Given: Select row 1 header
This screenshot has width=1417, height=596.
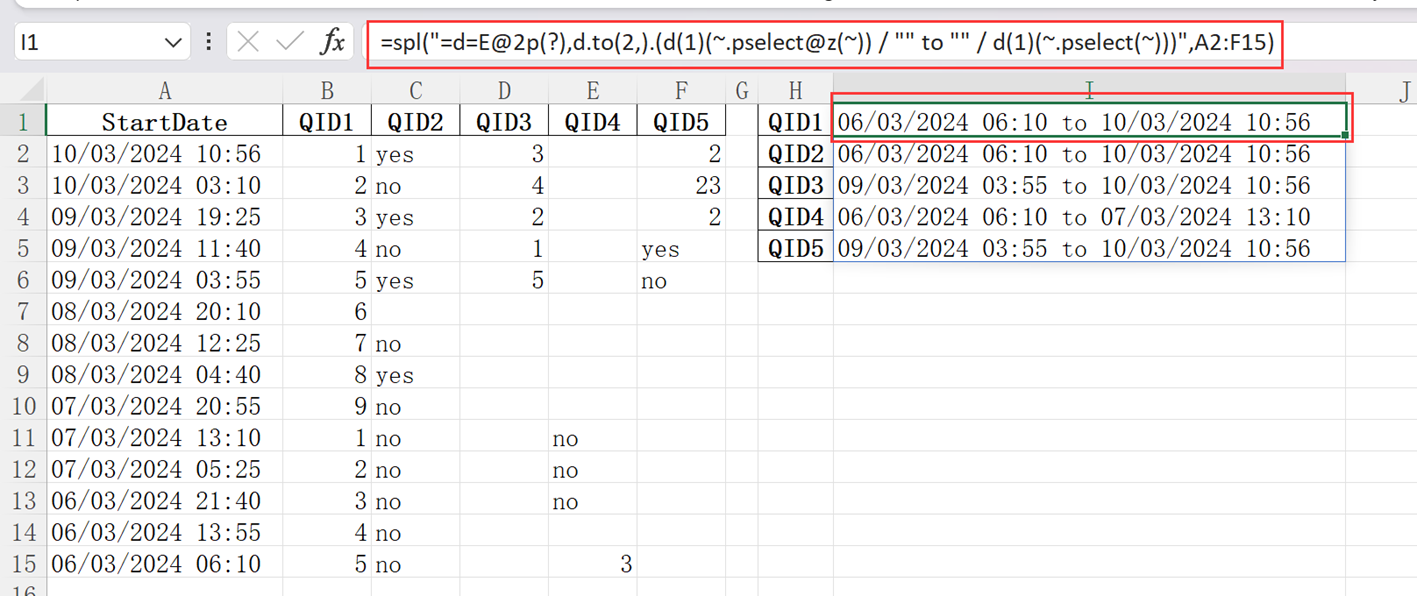Looking at the screenshot, I should 22,122.
